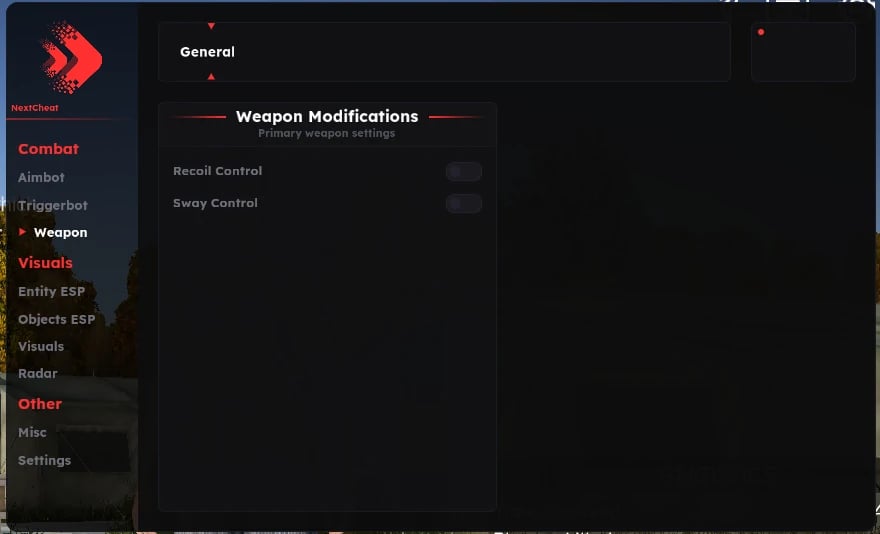
Task: Click the red arrow marker beside Weapon
Action: [x=22, y=232]
